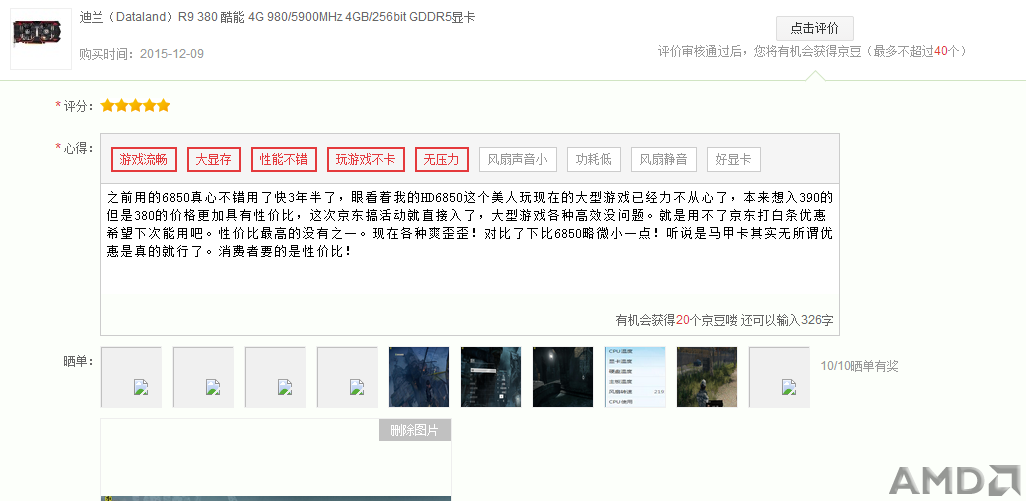Open the dark corridor game screenshot thumbnail
Image resolution: width=1026 pixels, height=501 pixels.
click(563, 377)
